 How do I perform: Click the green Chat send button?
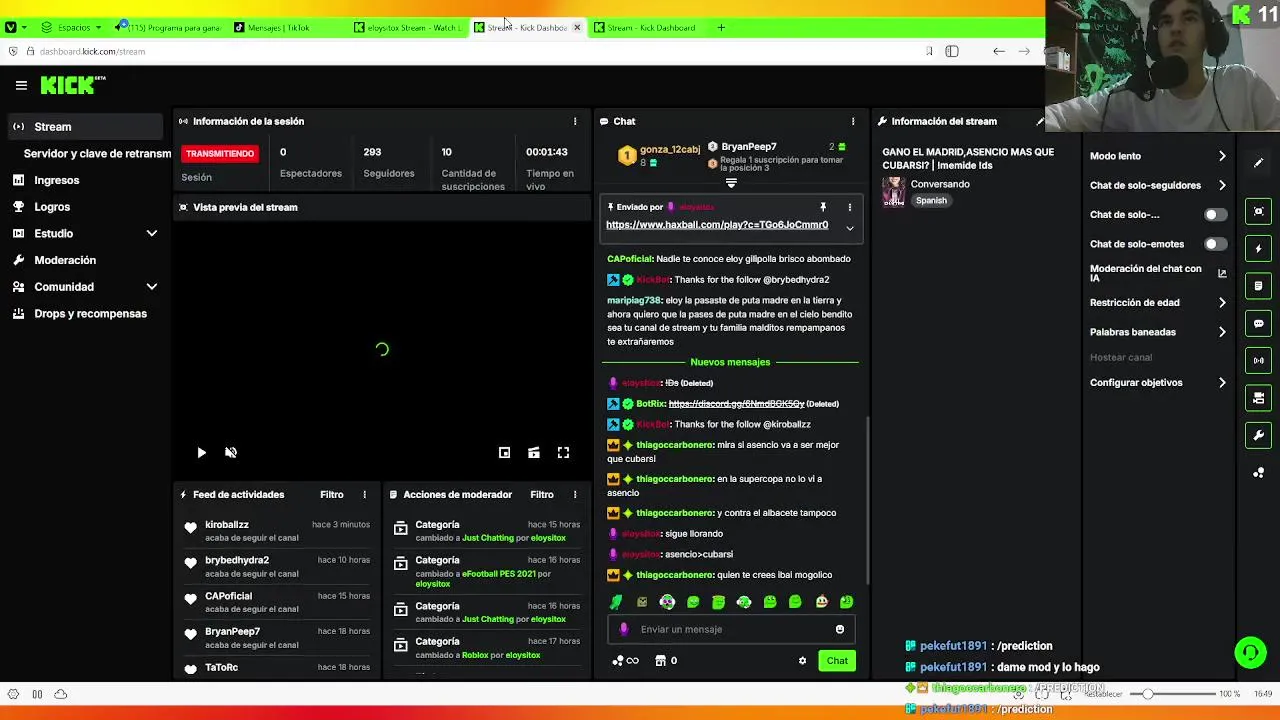tap(837, 661)
